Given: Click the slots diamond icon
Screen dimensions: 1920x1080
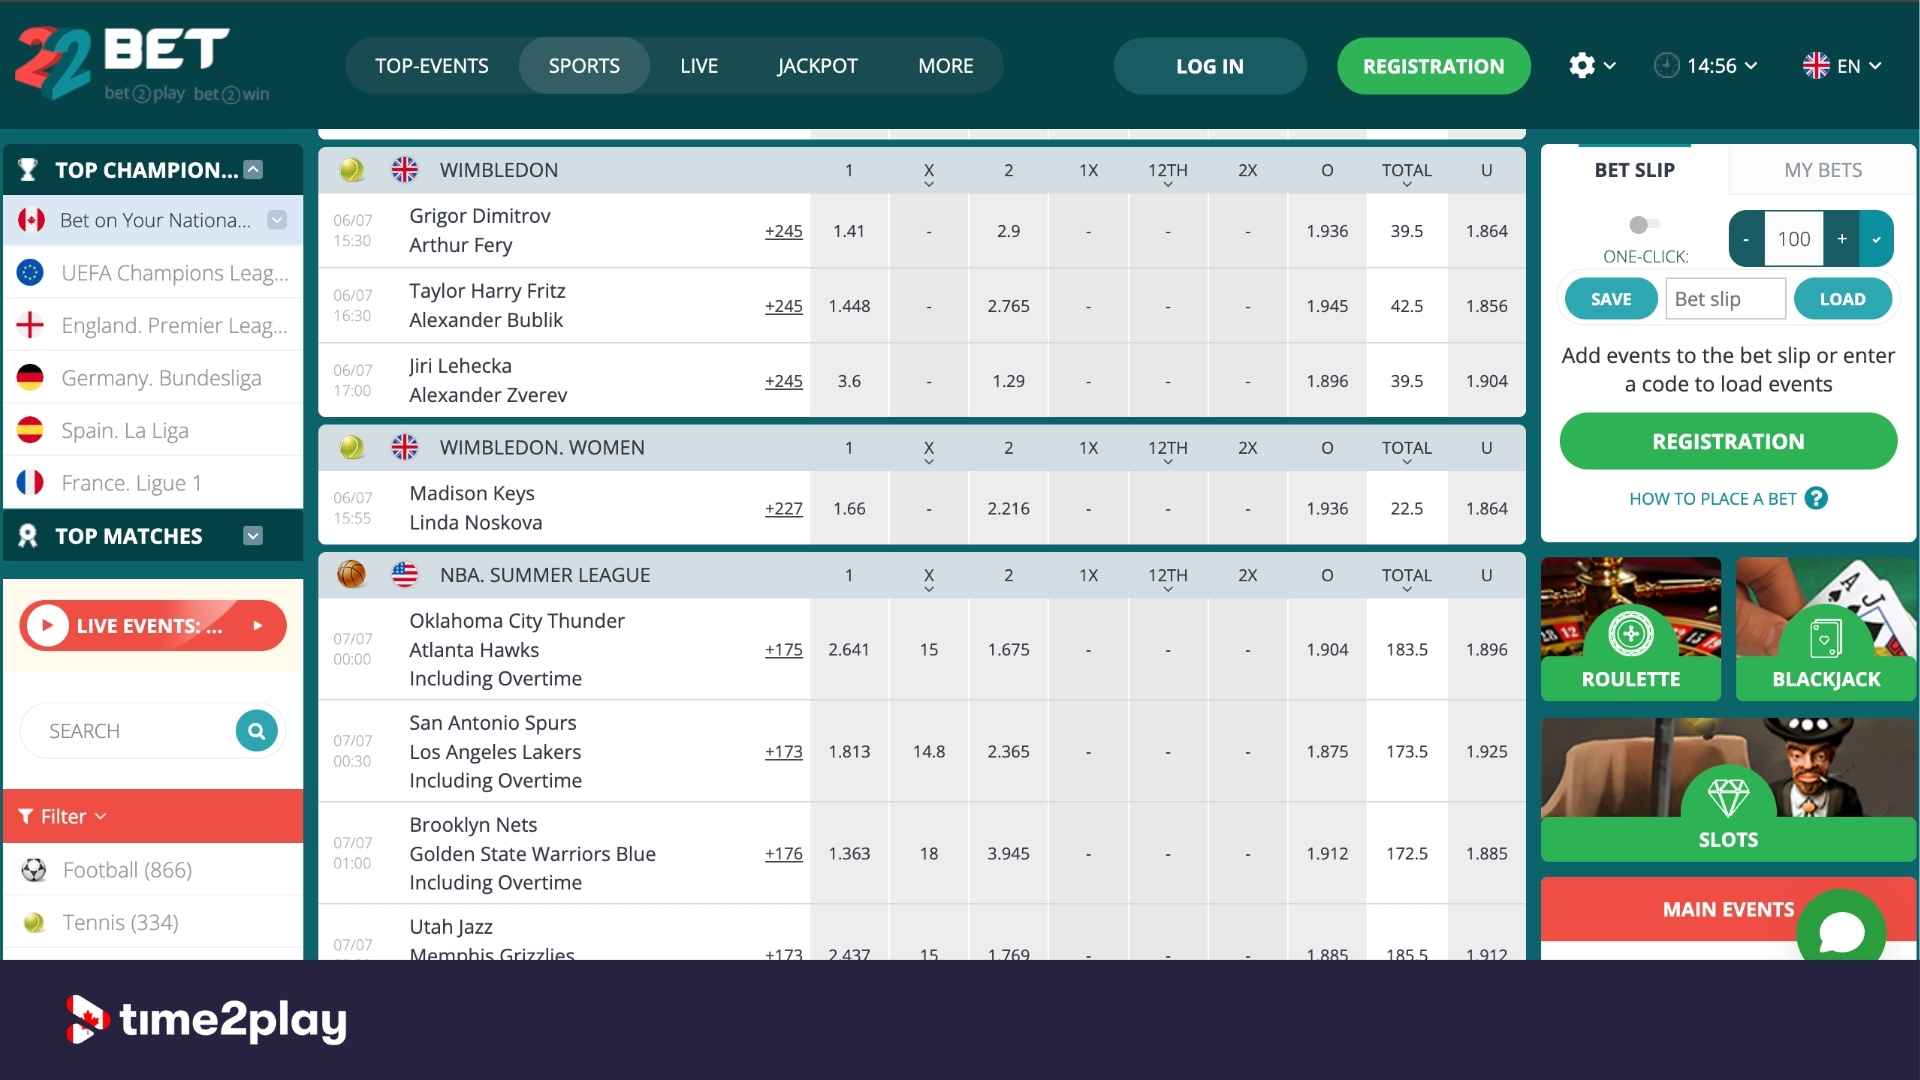Looking at the screenshot, I should [1728, 797].
